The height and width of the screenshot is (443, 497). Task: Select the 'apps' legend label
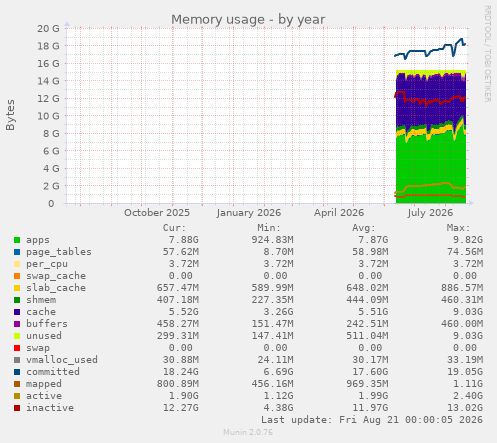tap(38, 240)
